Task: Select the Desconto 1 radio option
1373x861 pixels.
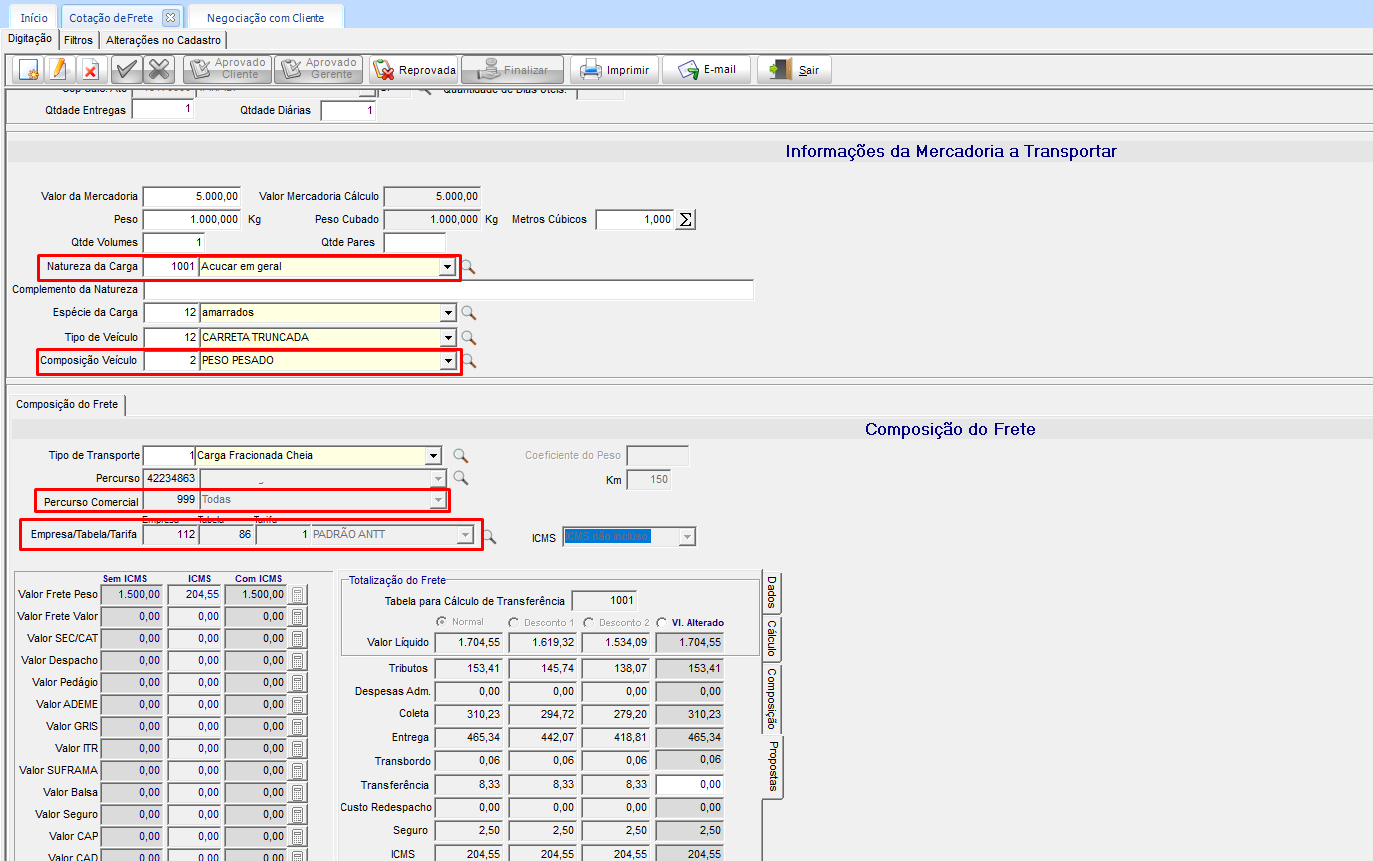Action: (514, 622)
